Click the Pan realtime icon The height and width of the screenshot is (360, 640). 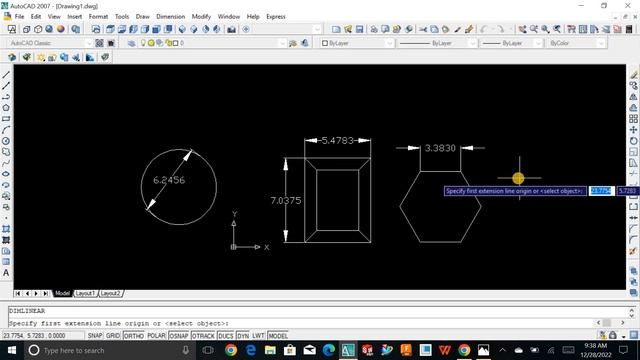click(x=522, y=29)
